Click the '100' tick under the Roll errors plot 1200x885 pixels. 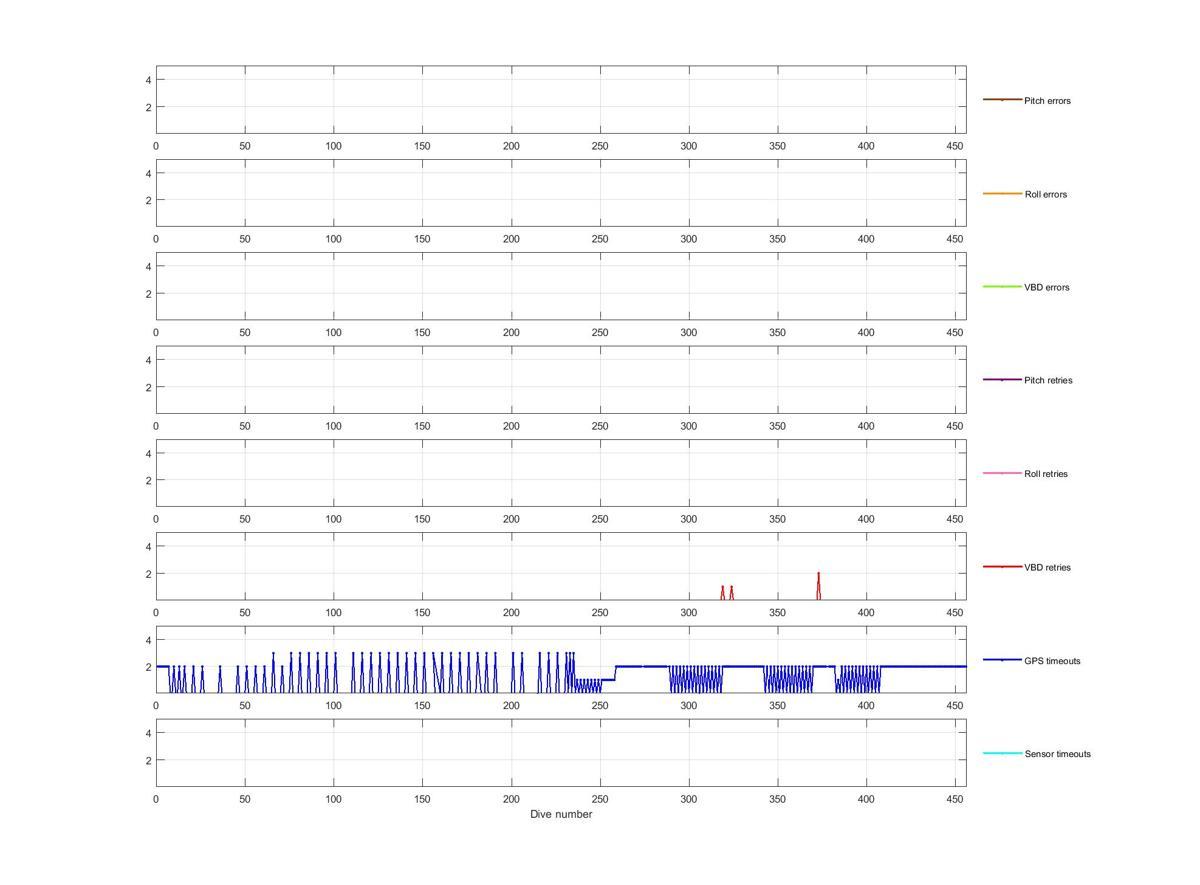[x=334, y=239]
